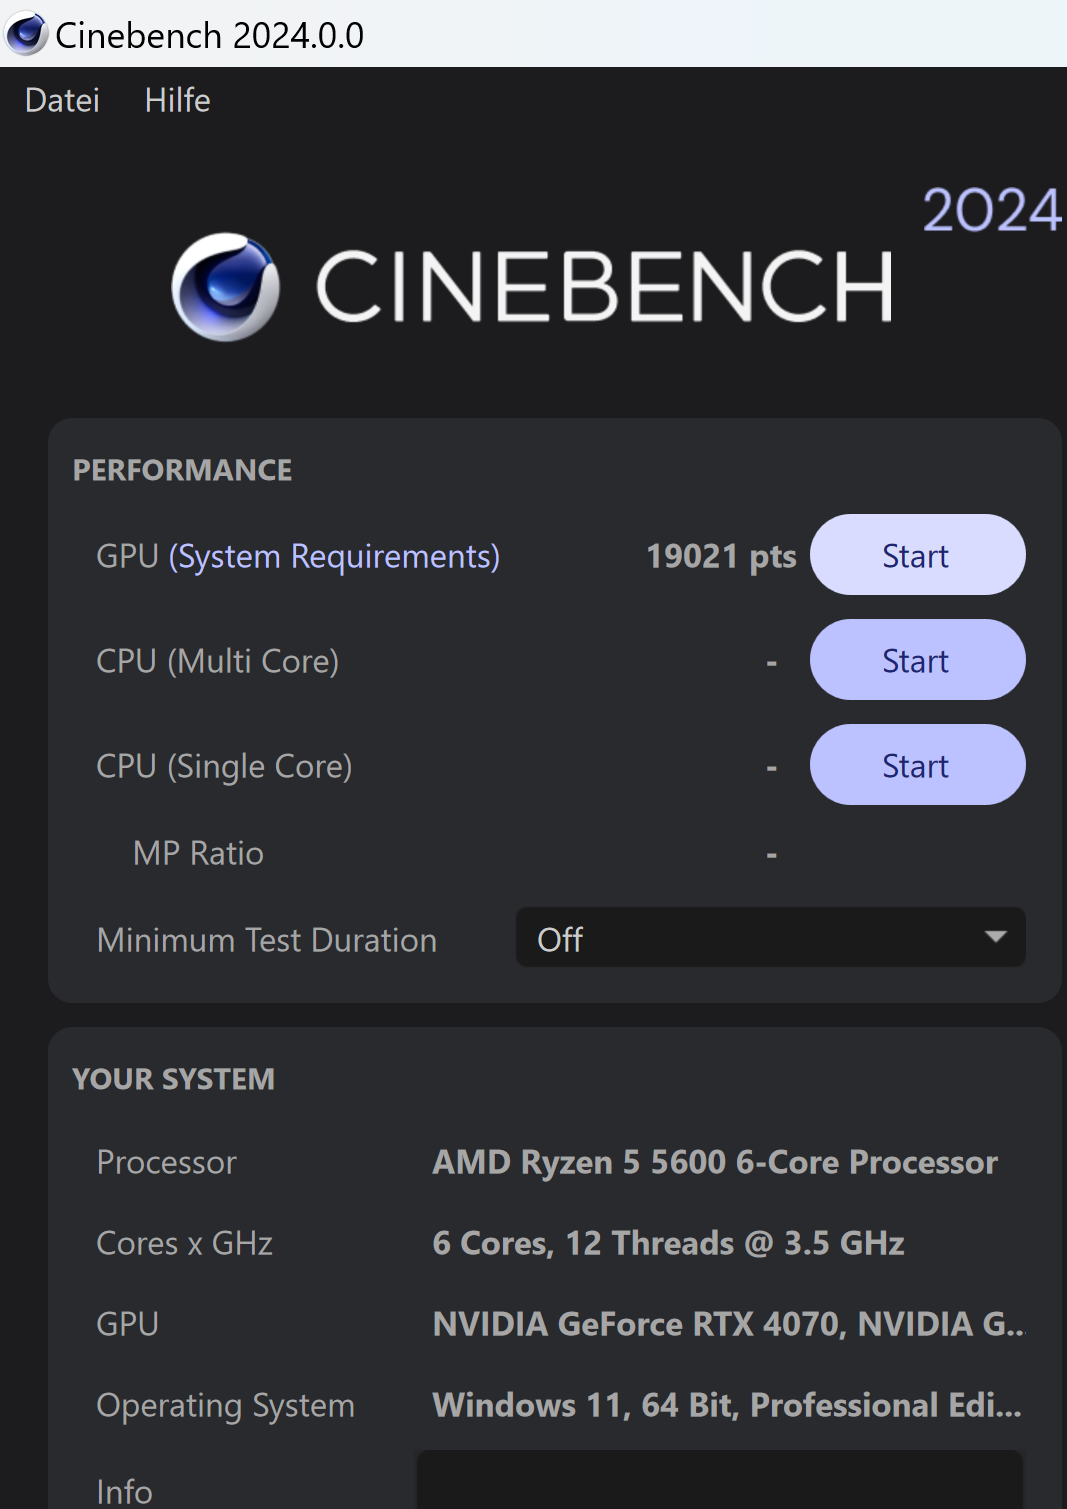The width and height of the screenshot is (1067, 1509).
Task: Start the CPU Single Core benchmark
Action: click(x=916, y=765)
